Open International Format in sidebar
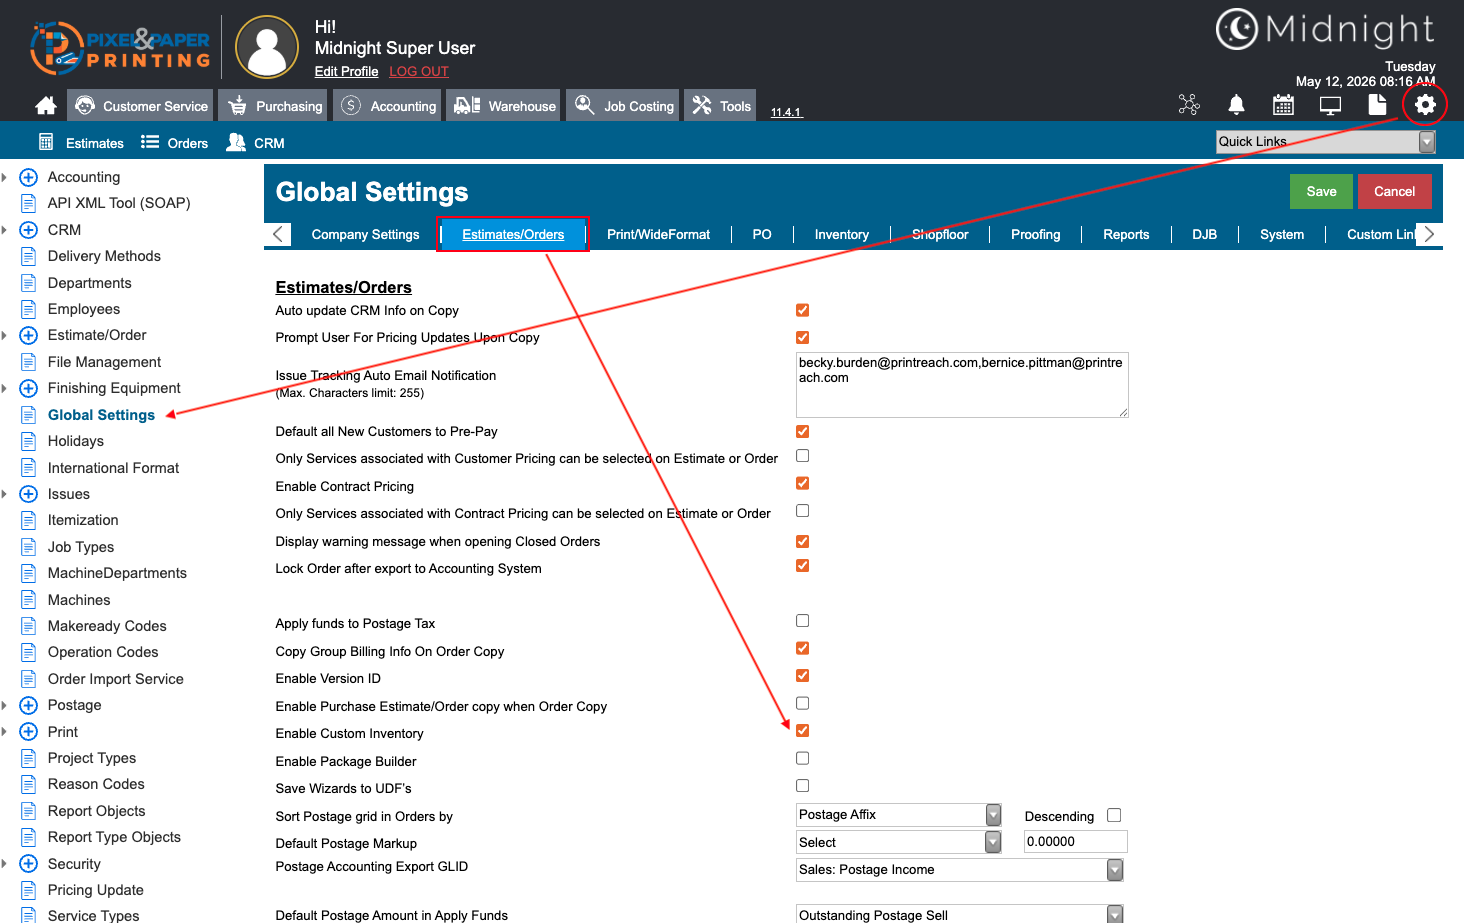The image size is (1464, 923). tap(113, 468)
